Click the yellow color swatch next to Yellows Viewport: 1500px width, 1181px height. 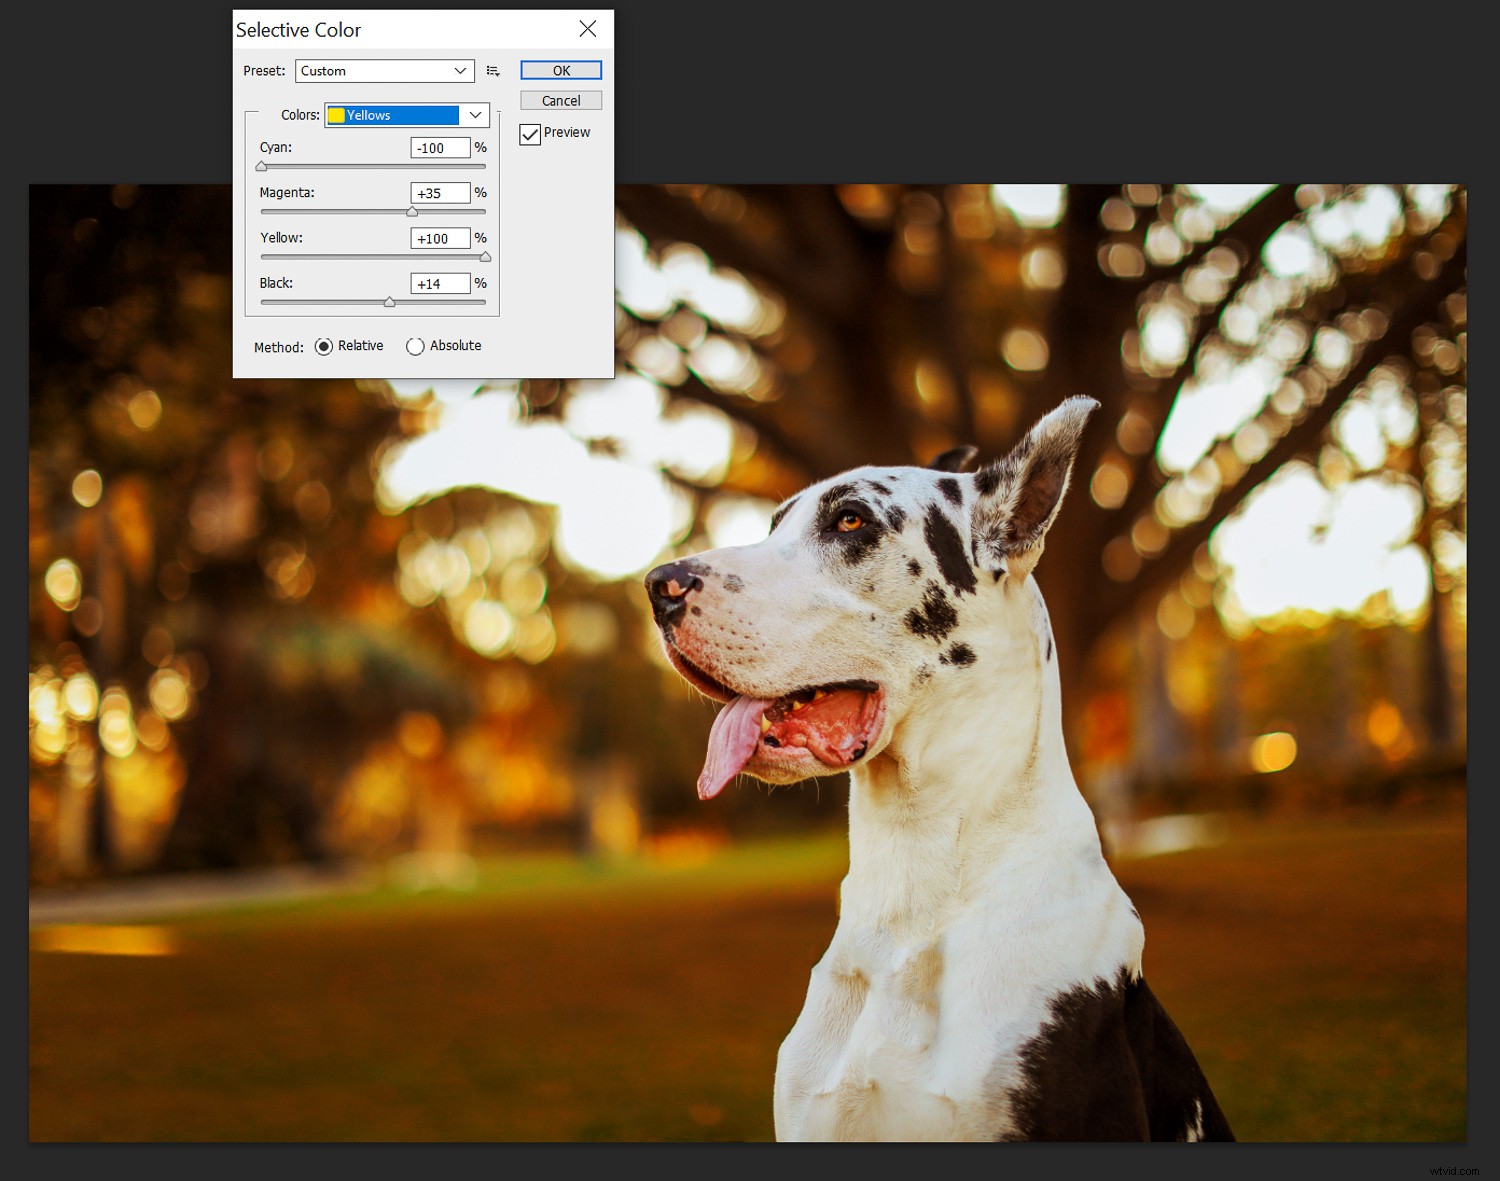click(336, 115)
